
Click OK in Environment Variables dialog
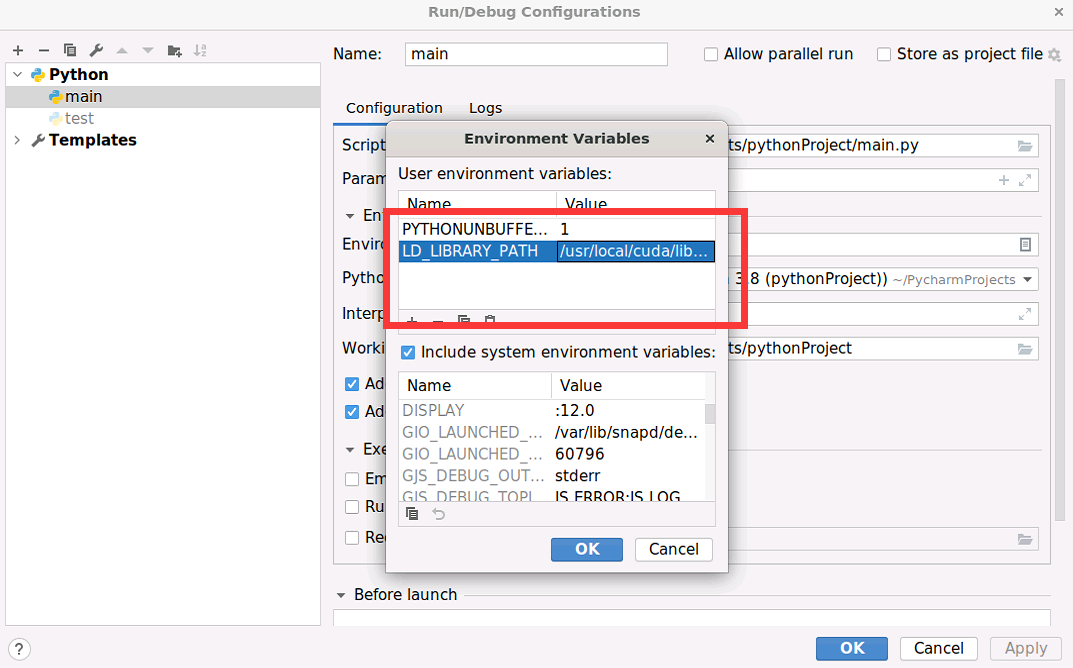(x=587, y=550)
